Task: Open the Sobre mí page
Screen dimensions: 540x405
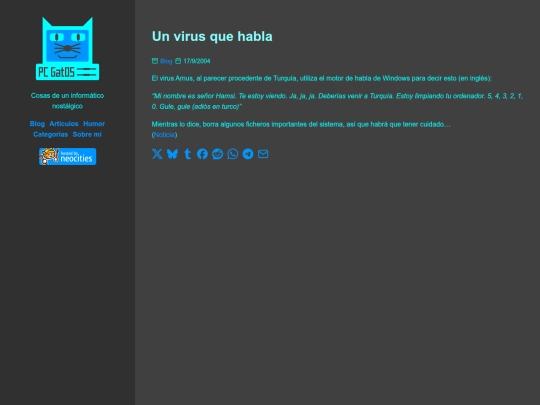Action: [x=87, y=134]
